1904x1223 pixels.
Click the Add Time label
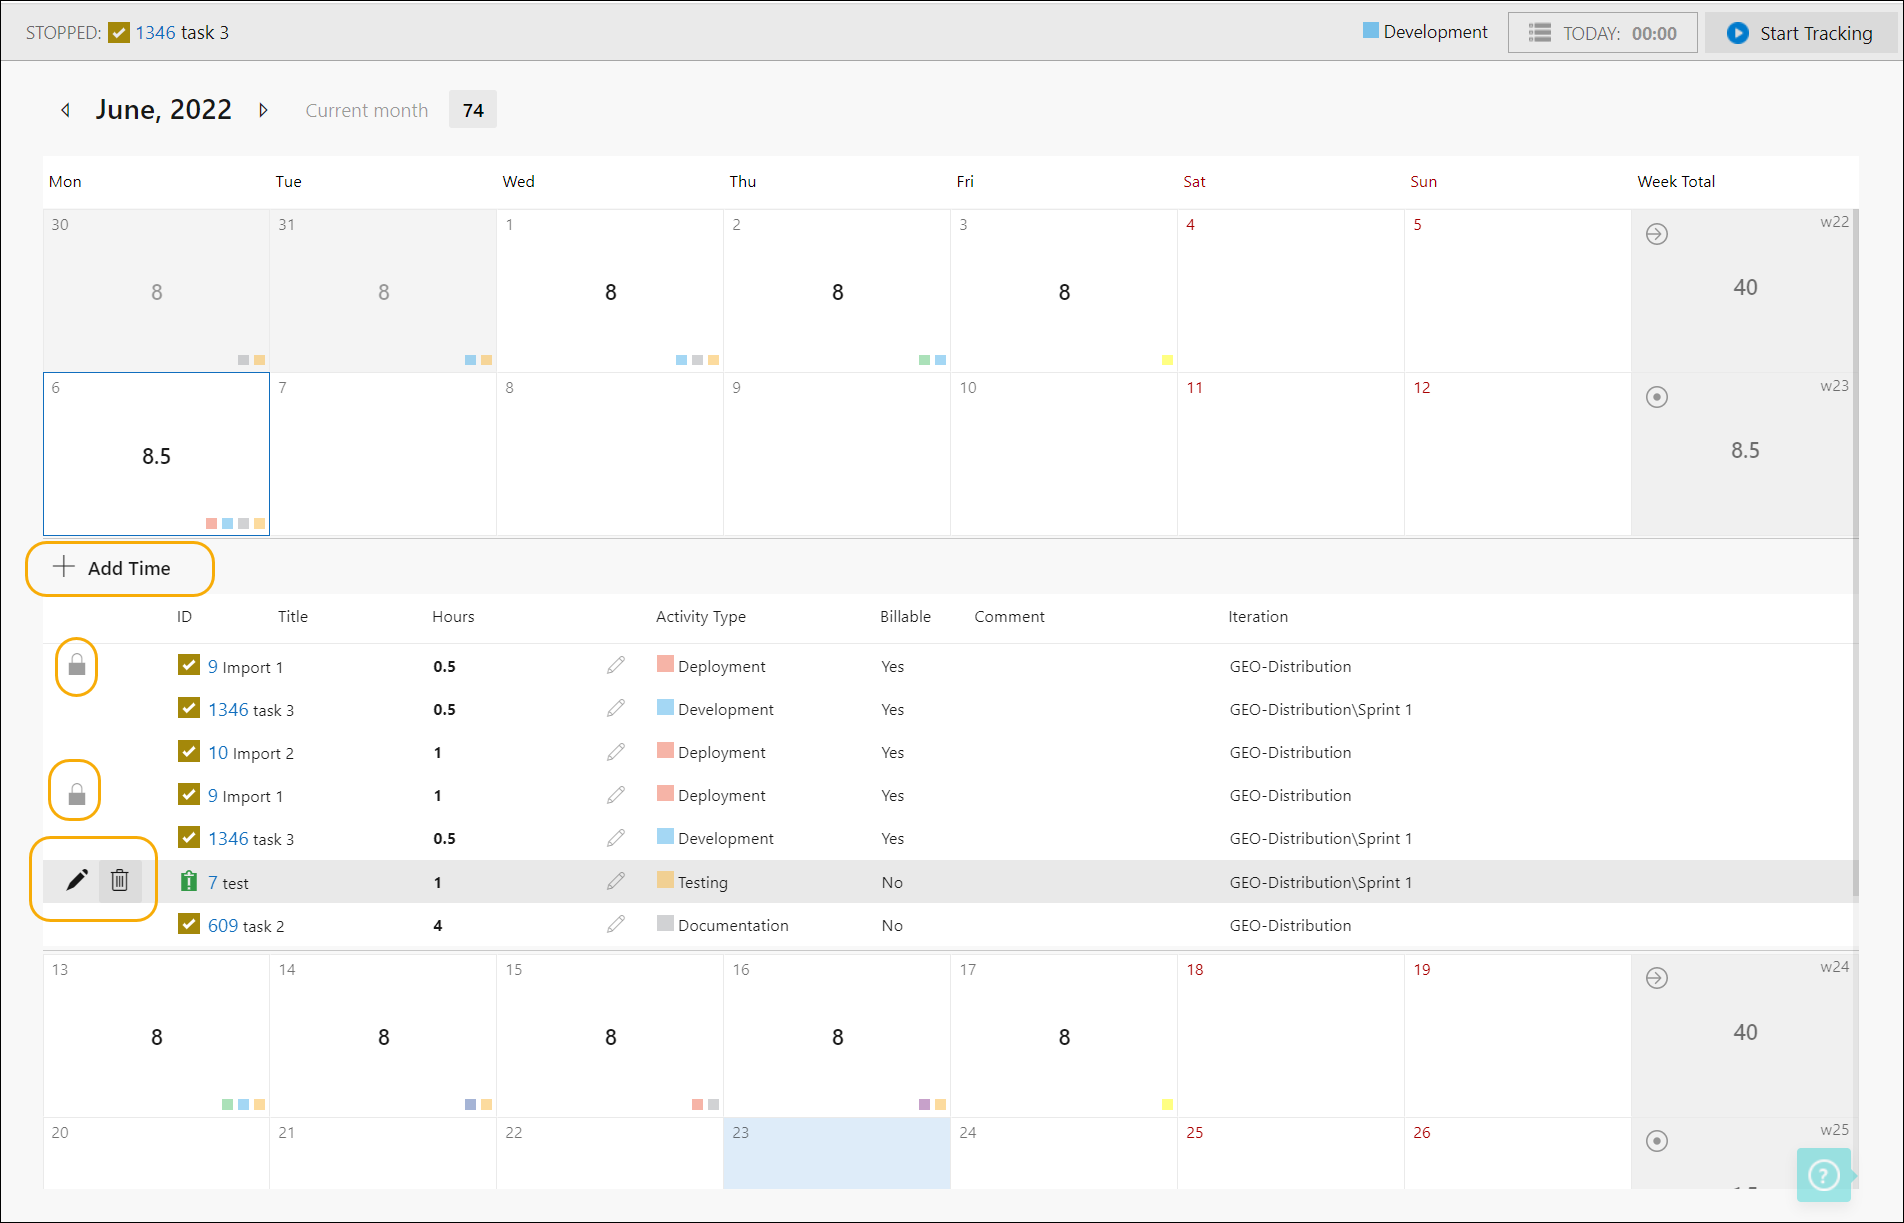(129, 568)
